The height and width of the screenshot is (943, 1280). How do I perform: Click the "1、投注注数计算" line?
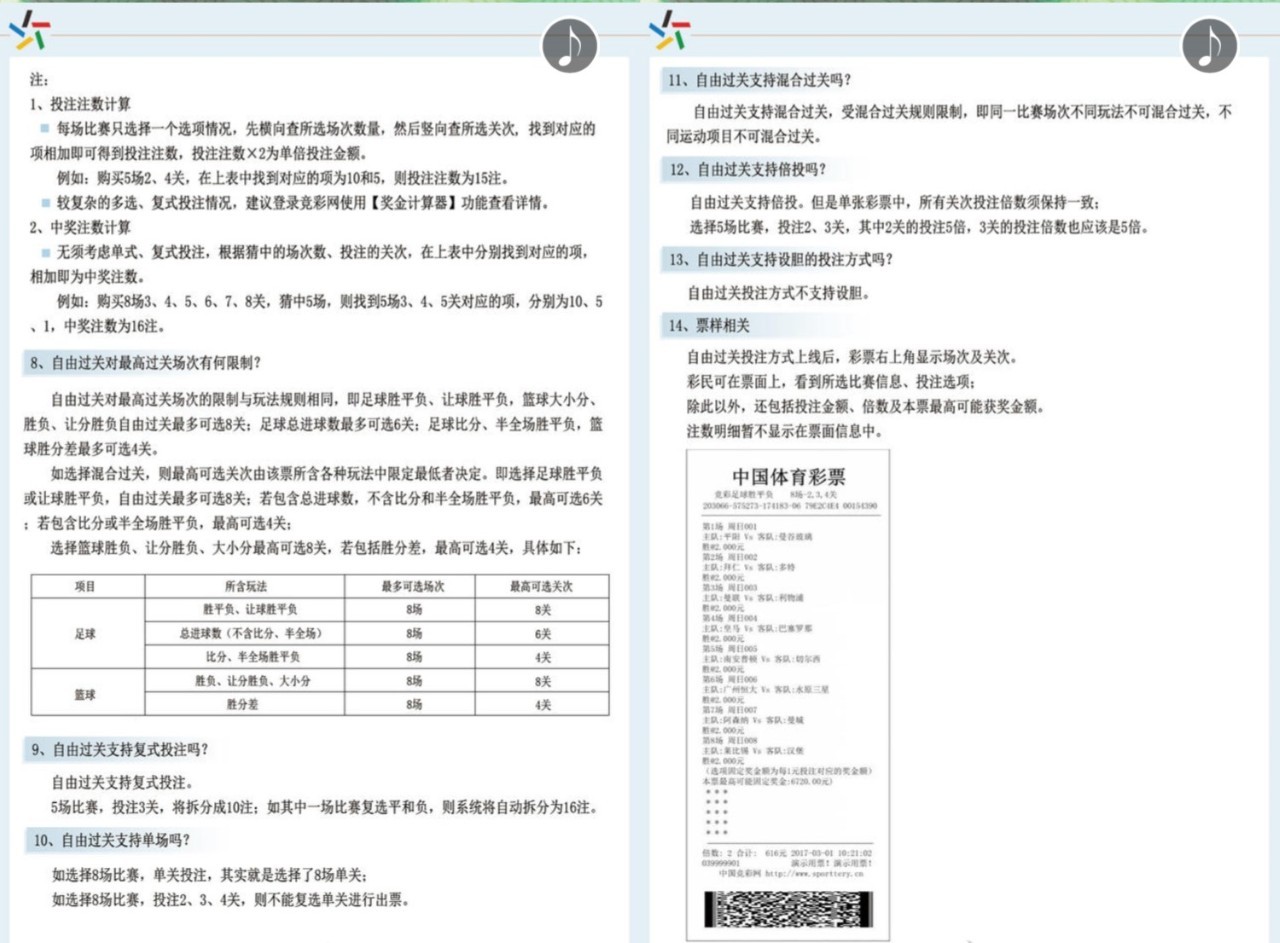coord(80,103)
